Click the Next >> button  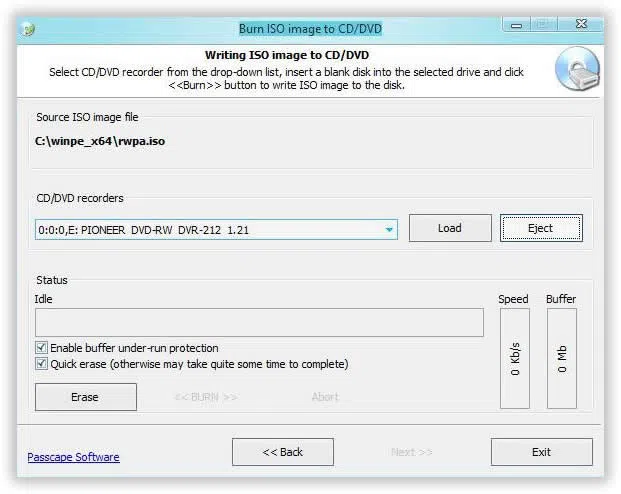coord(411,452)
